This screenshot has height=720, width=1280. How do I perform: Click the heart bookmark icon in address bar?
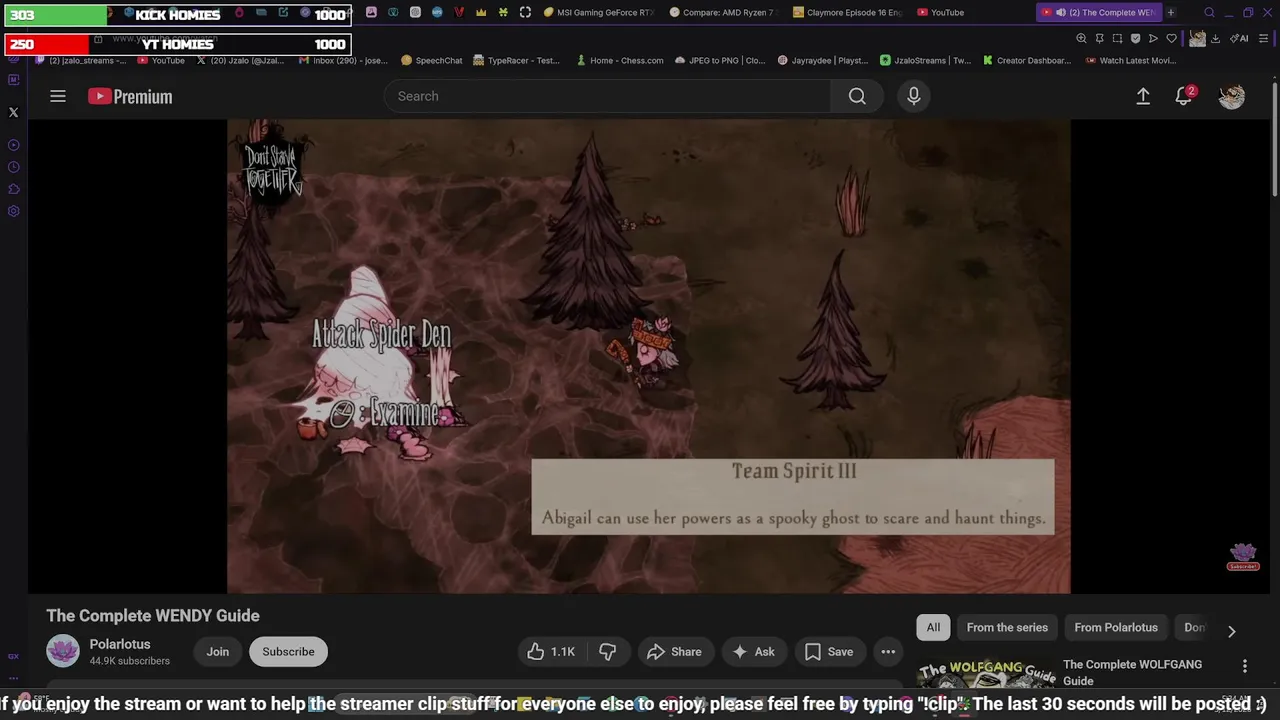pos(1171,38)
